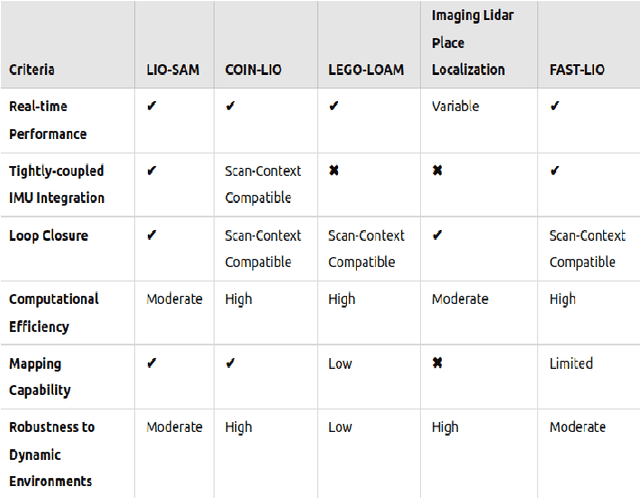Click the LIO-SAM Moderate computational efficiency cell
This screenshot has height=498, width=640.
tap(174, 299)
